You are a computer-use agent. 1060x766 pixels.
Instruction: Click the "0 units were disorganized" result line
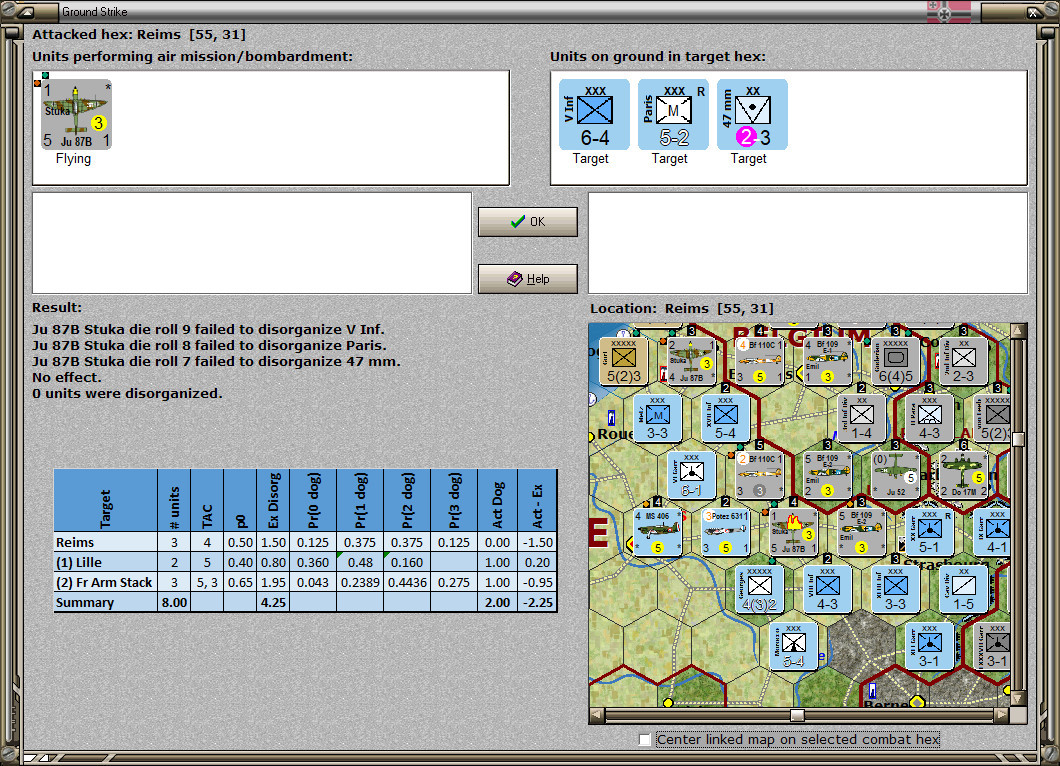point(127,393)
